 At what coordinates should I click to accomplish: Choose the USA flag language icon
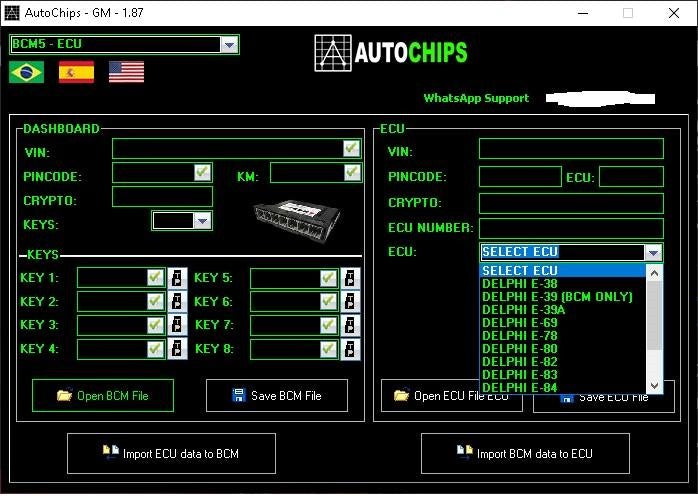(x=126, y=72)
